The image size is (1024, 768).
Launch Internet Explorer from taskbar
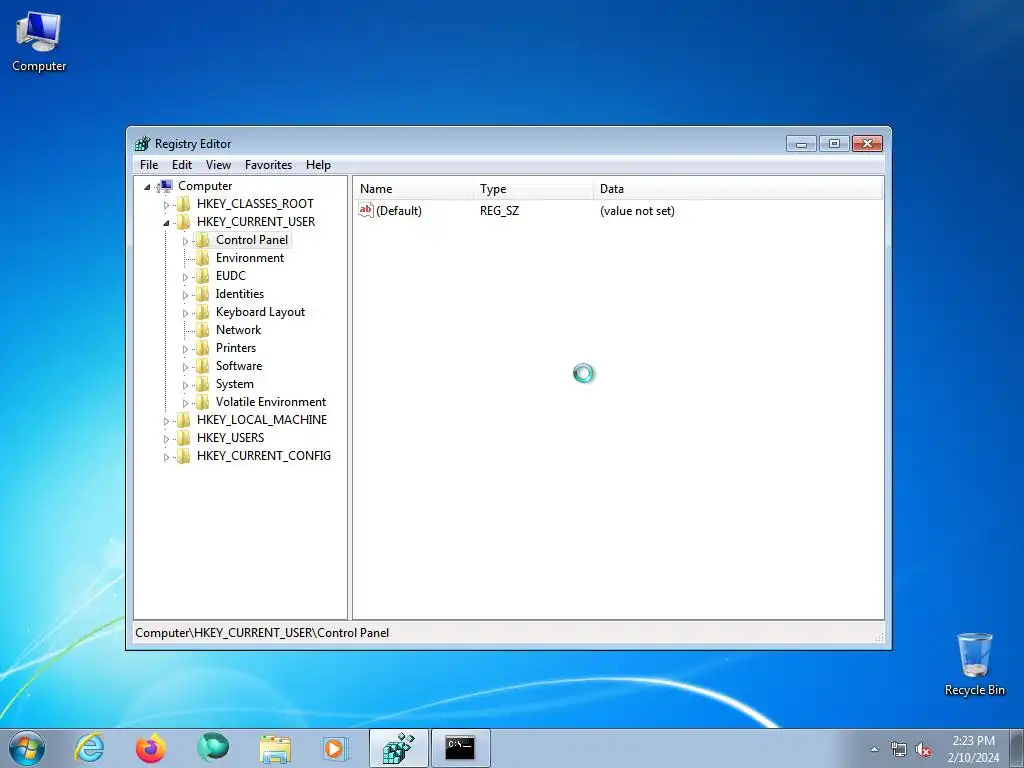[x=89, y=748]
